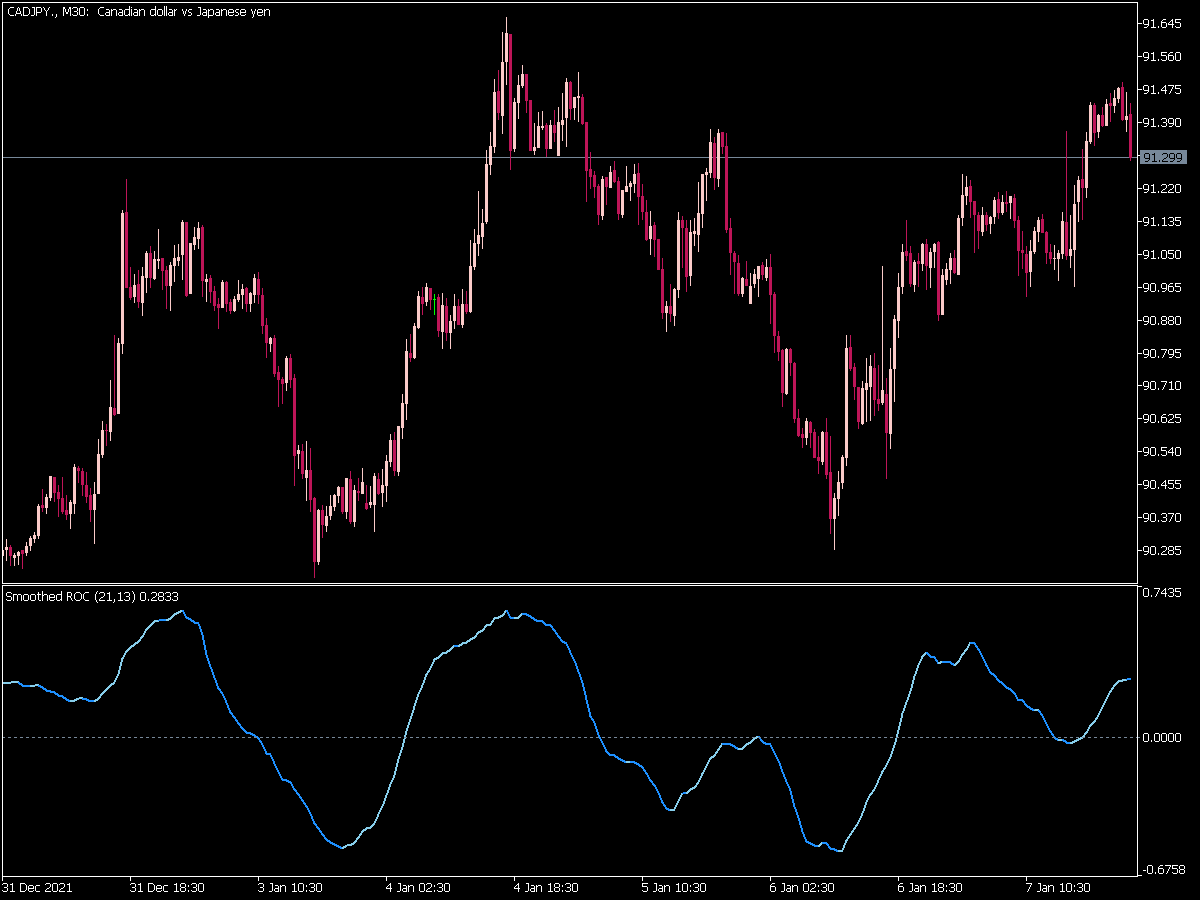
Task: Click the CADJPY M30 chart title text
Action: tap(138, 11)
